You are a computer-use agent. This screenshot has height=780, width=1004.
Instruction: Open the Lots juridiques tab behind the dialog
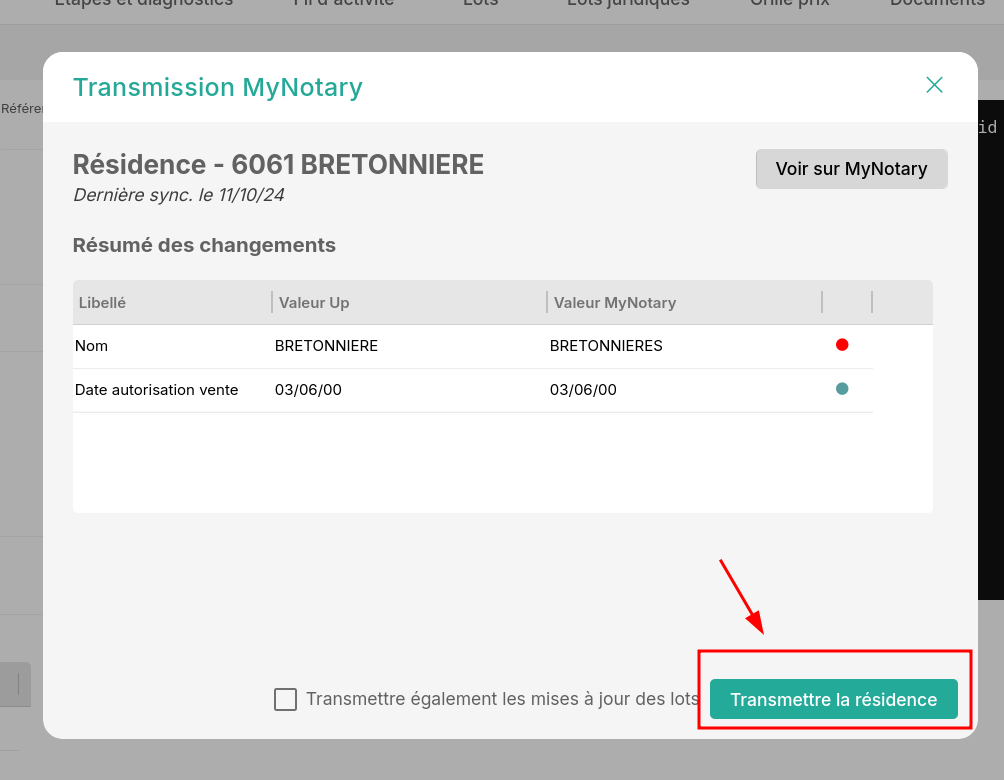(628, 3)
